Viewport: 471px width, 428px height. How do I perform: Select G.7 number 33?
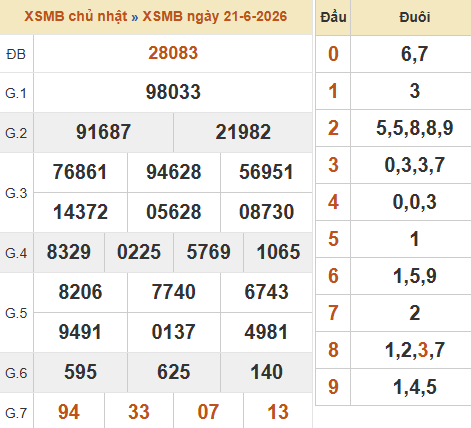tap(139, 412)
